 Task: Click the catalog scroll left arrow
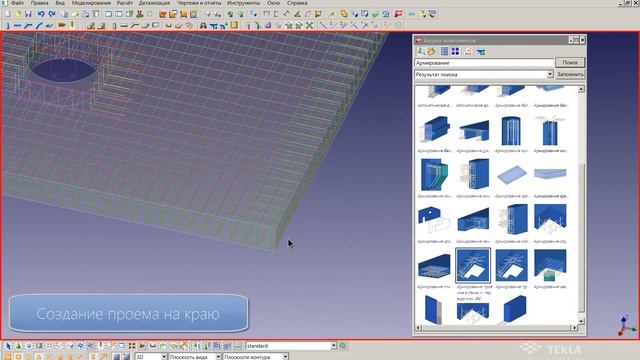[418, 328]
